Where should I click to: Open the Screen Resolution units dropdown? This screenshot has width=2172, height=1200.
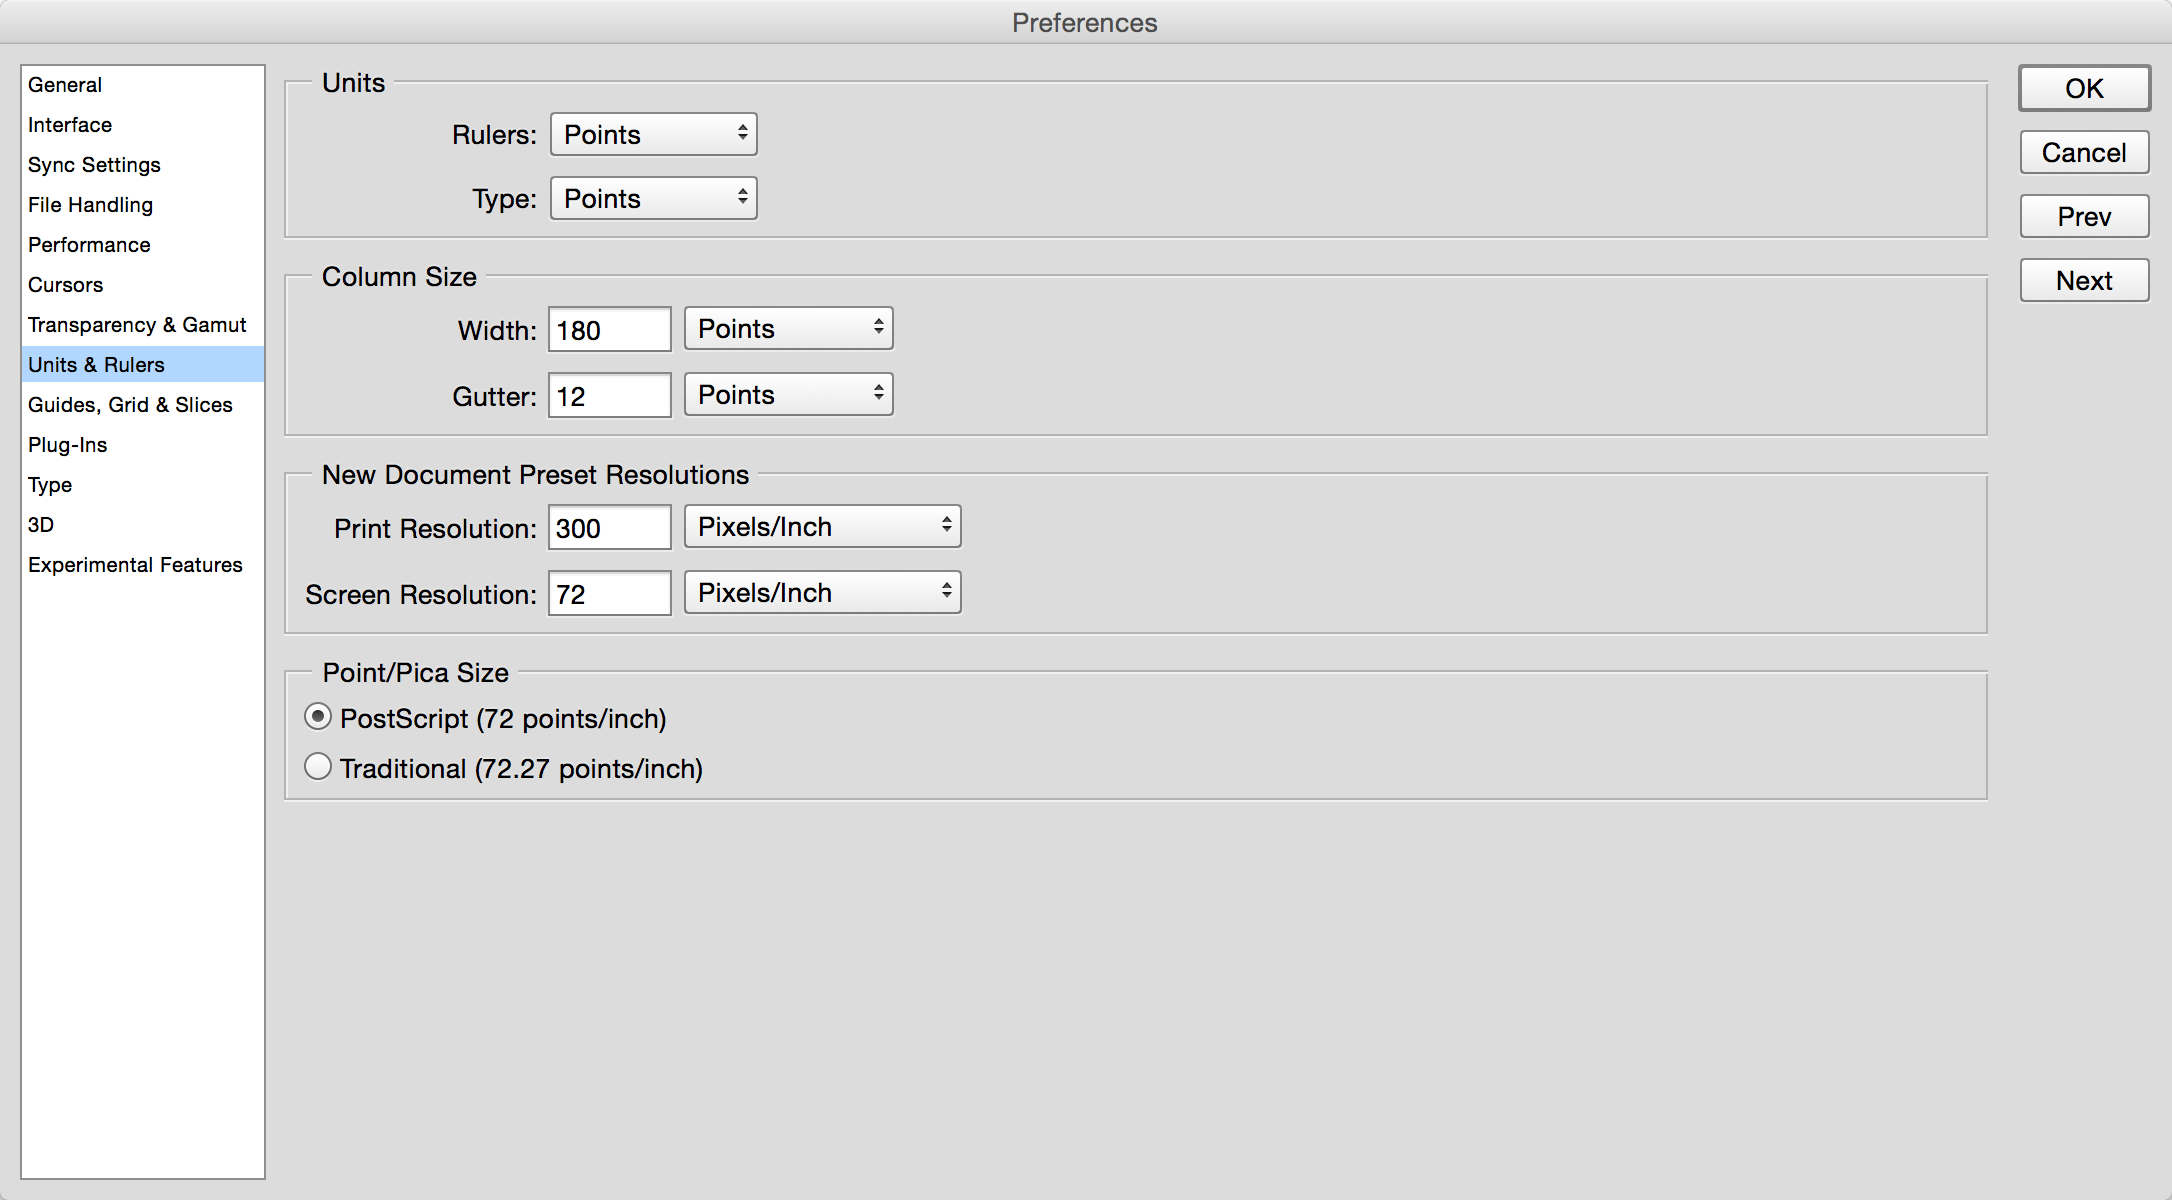[823, 592]
